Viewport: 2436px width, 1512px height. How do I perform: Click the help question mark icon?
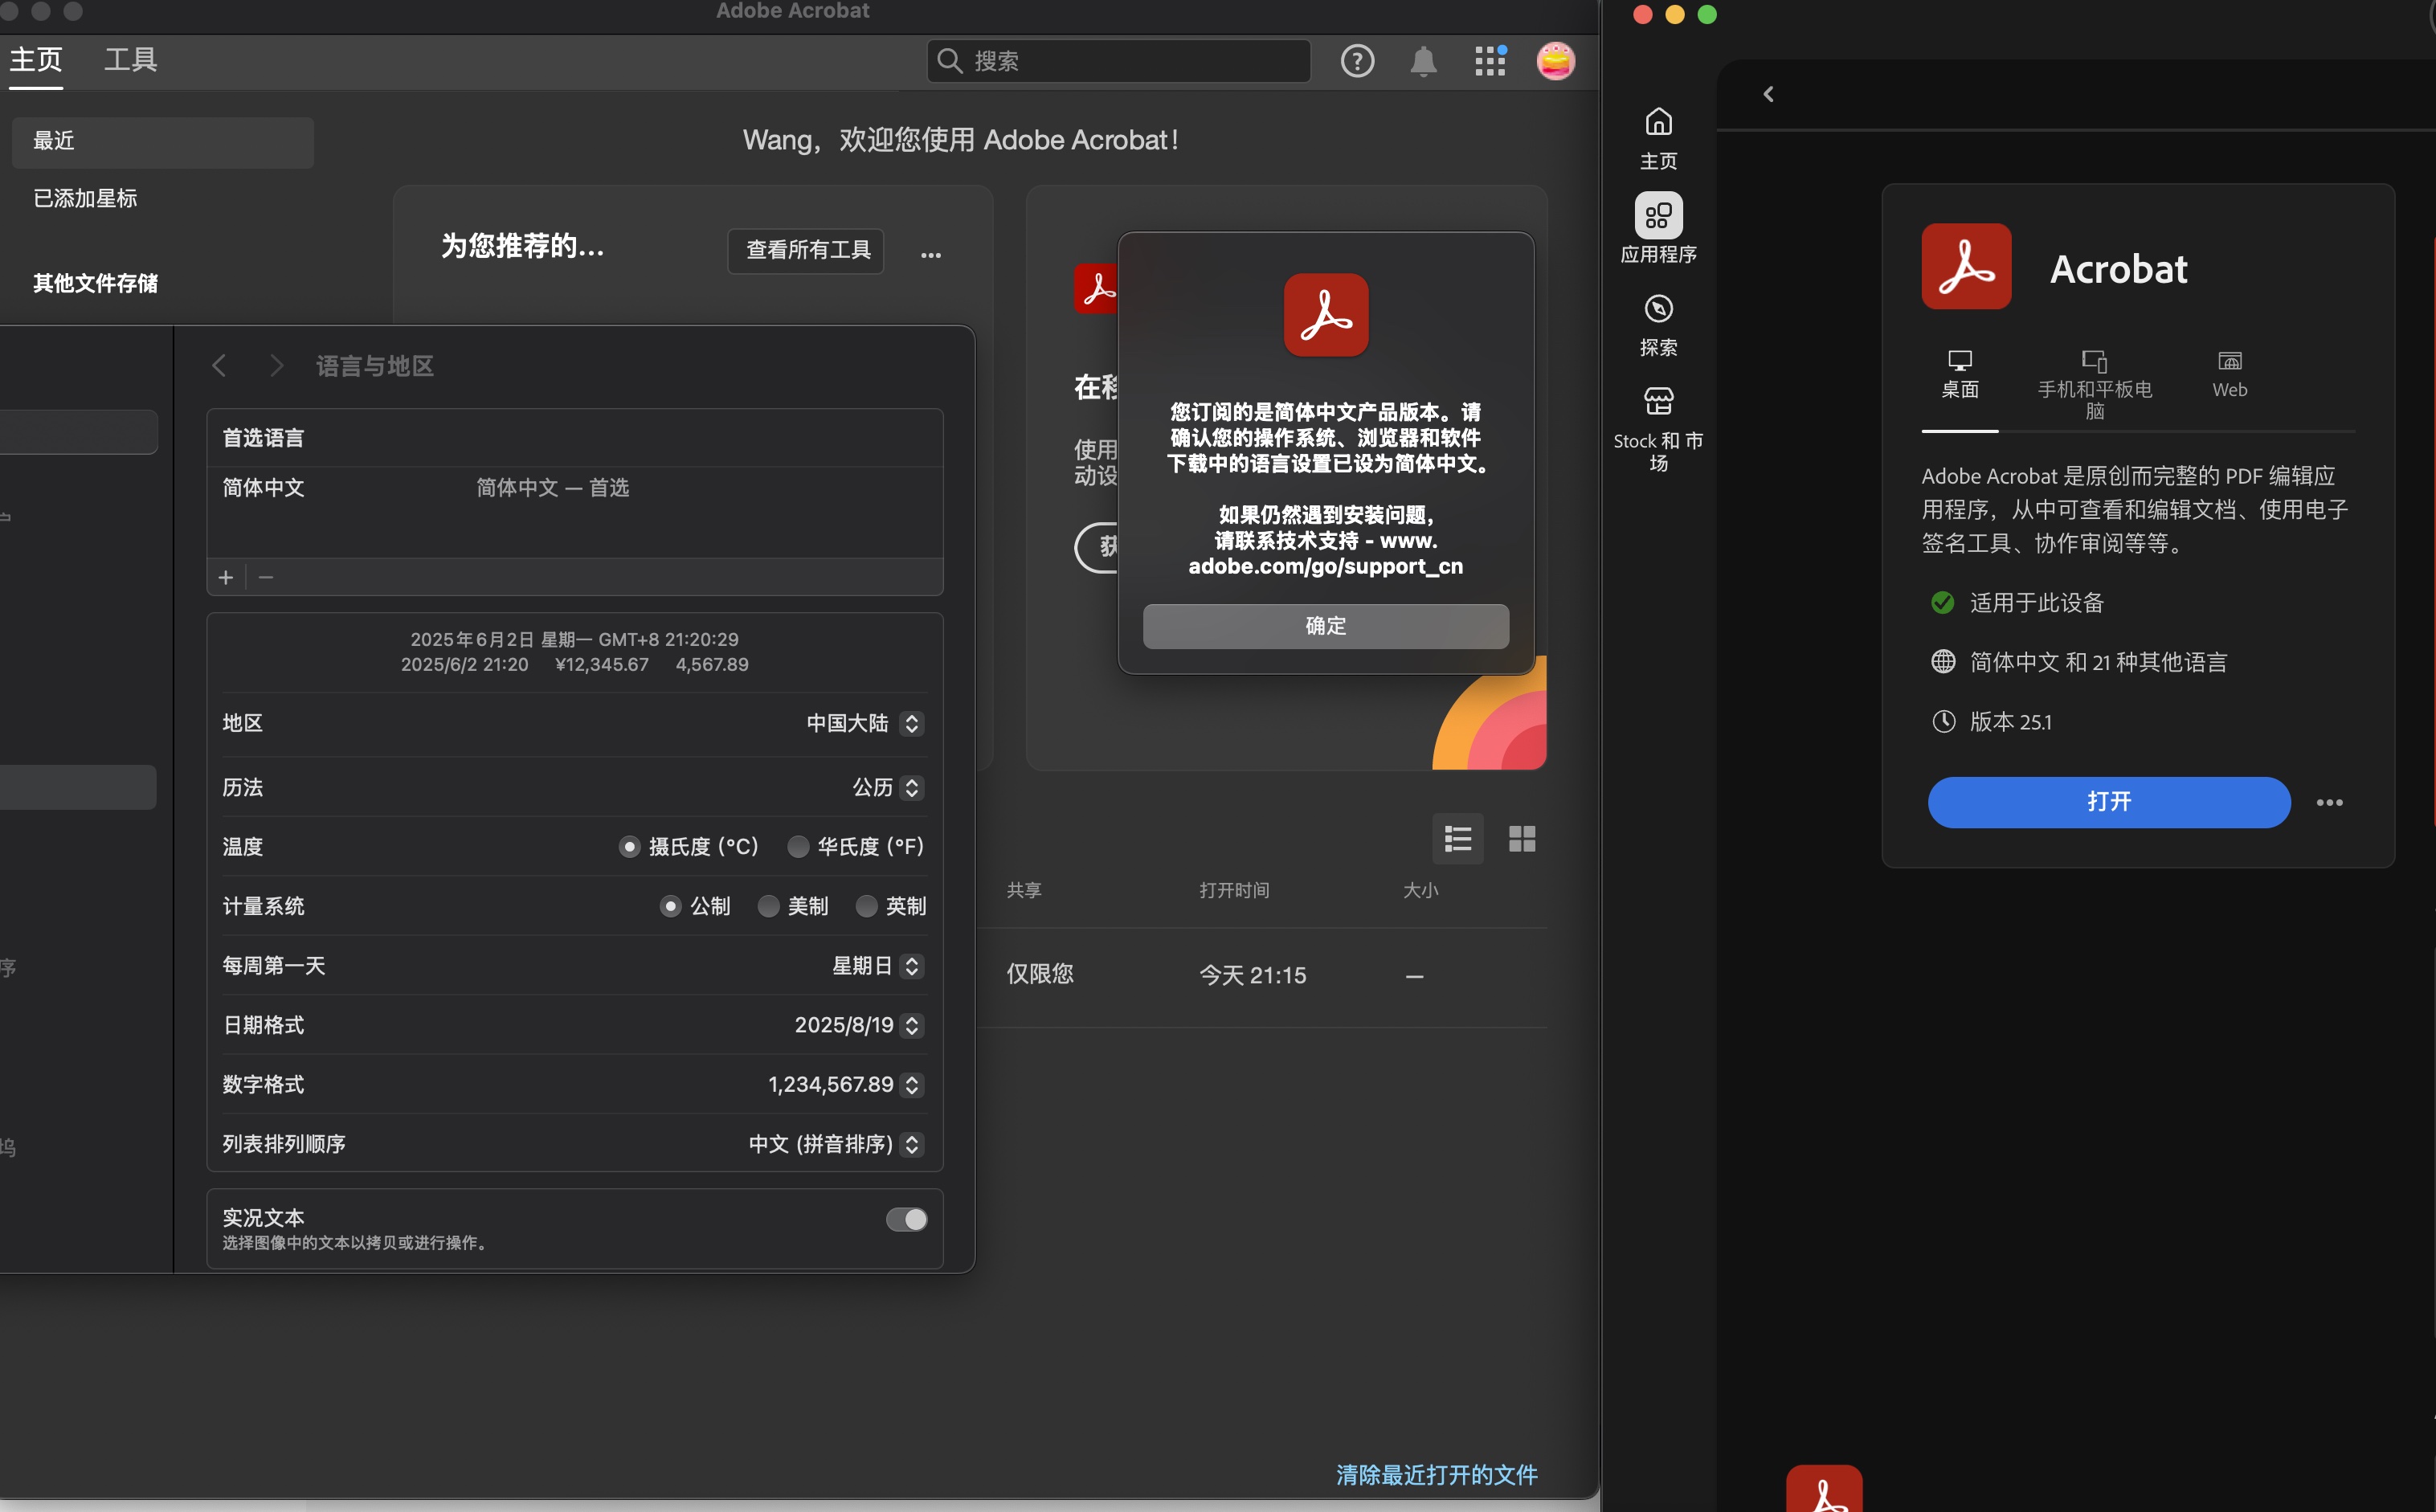(x=1357, y=61)
